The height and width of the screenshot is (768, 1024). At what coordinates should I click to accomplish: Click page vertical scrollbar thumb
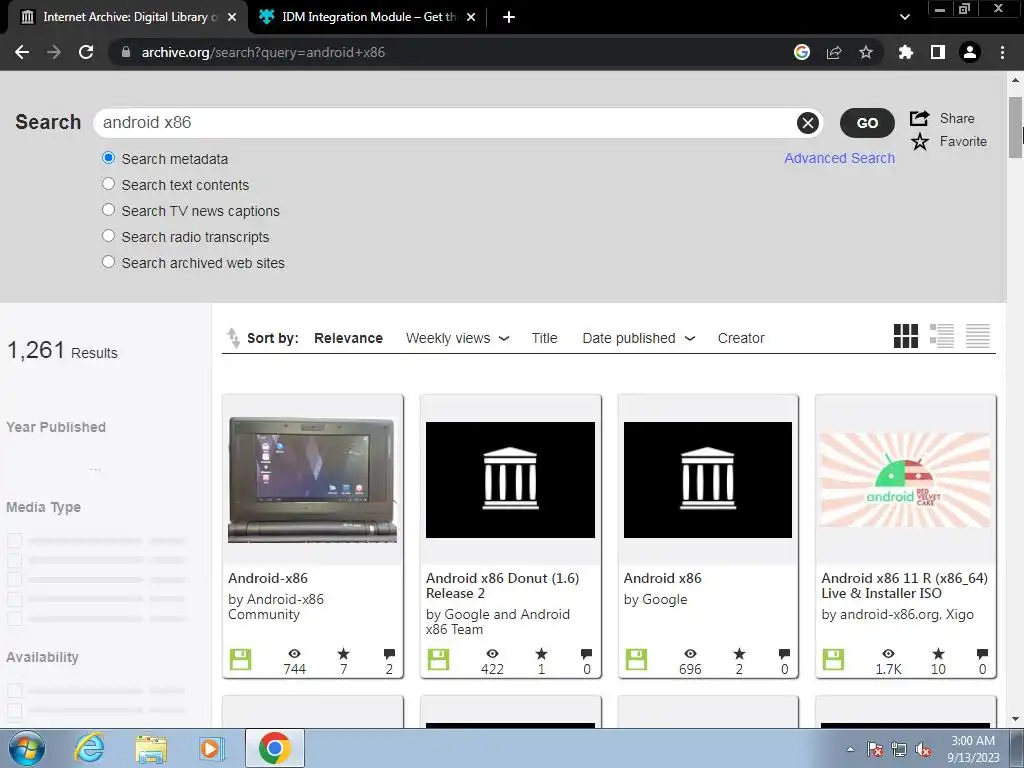(1015, 127)
